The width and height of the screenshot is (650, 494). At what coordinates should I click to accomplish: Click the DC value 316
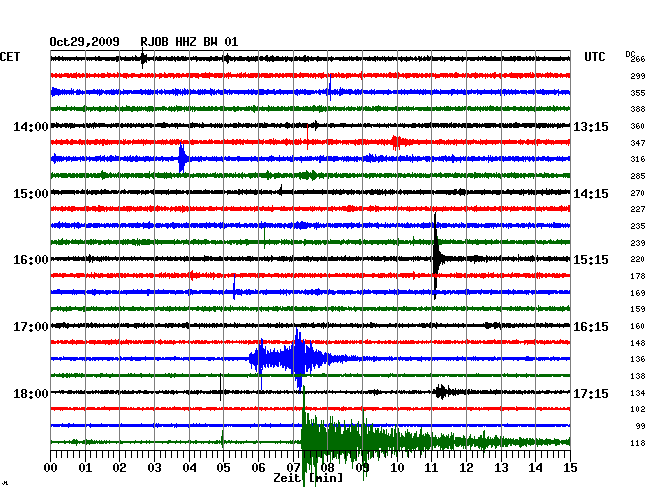coord(638,159)
